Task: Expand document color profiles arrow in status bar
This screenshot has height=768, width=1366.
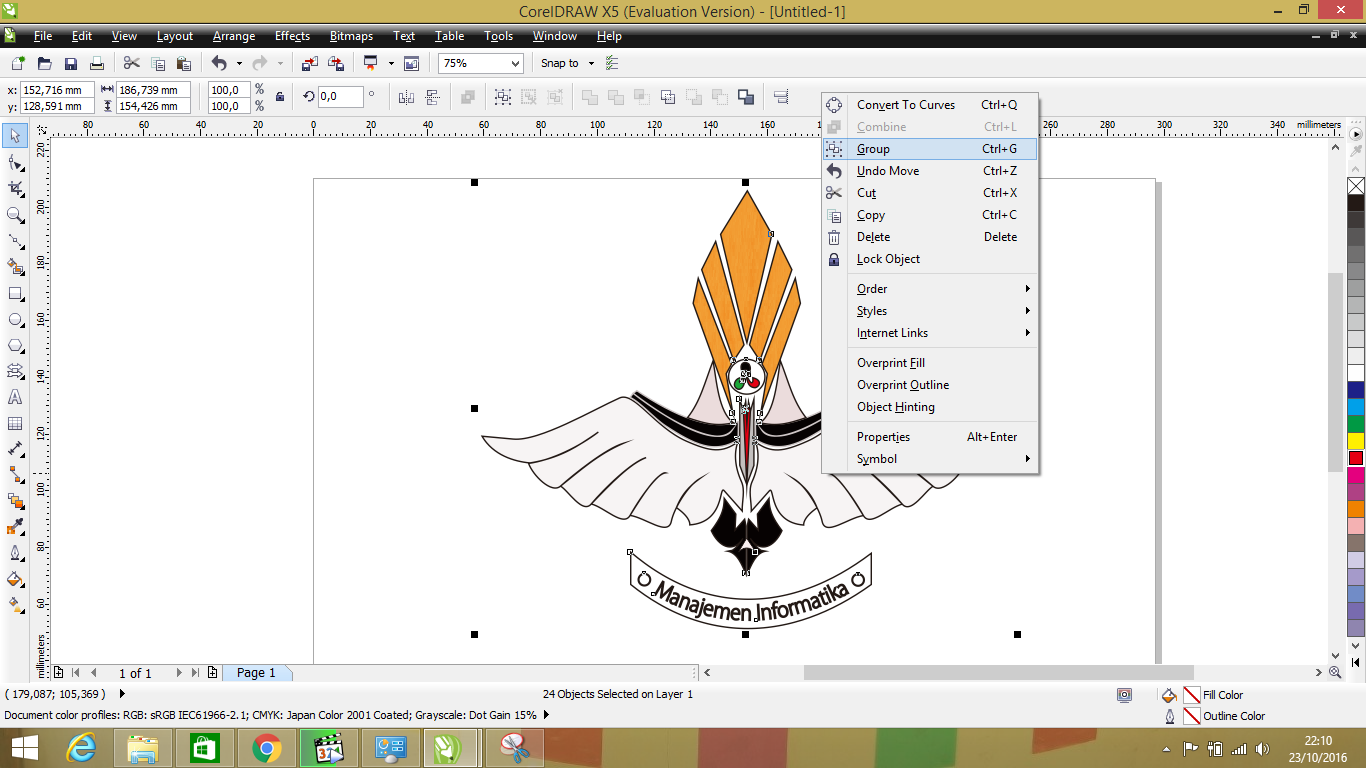Action: coord(545,715)
